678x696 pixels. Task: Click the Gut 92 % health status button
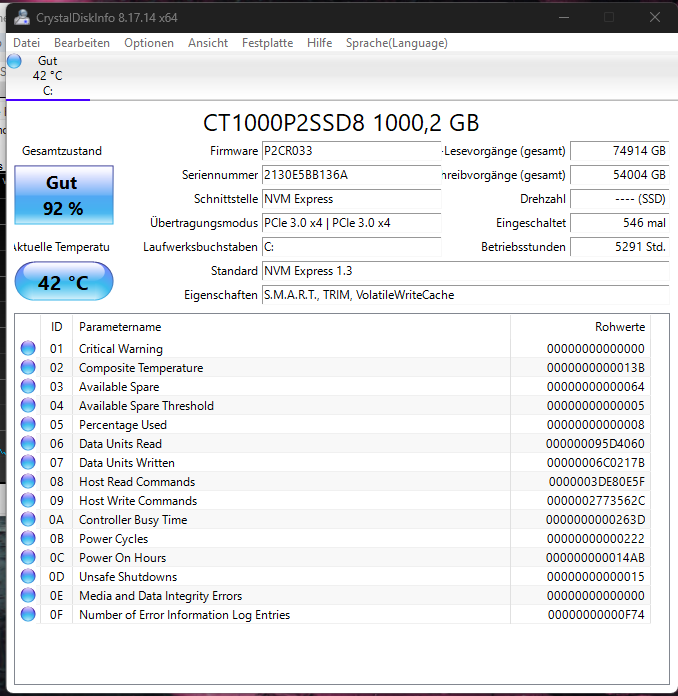click(64, 195)
